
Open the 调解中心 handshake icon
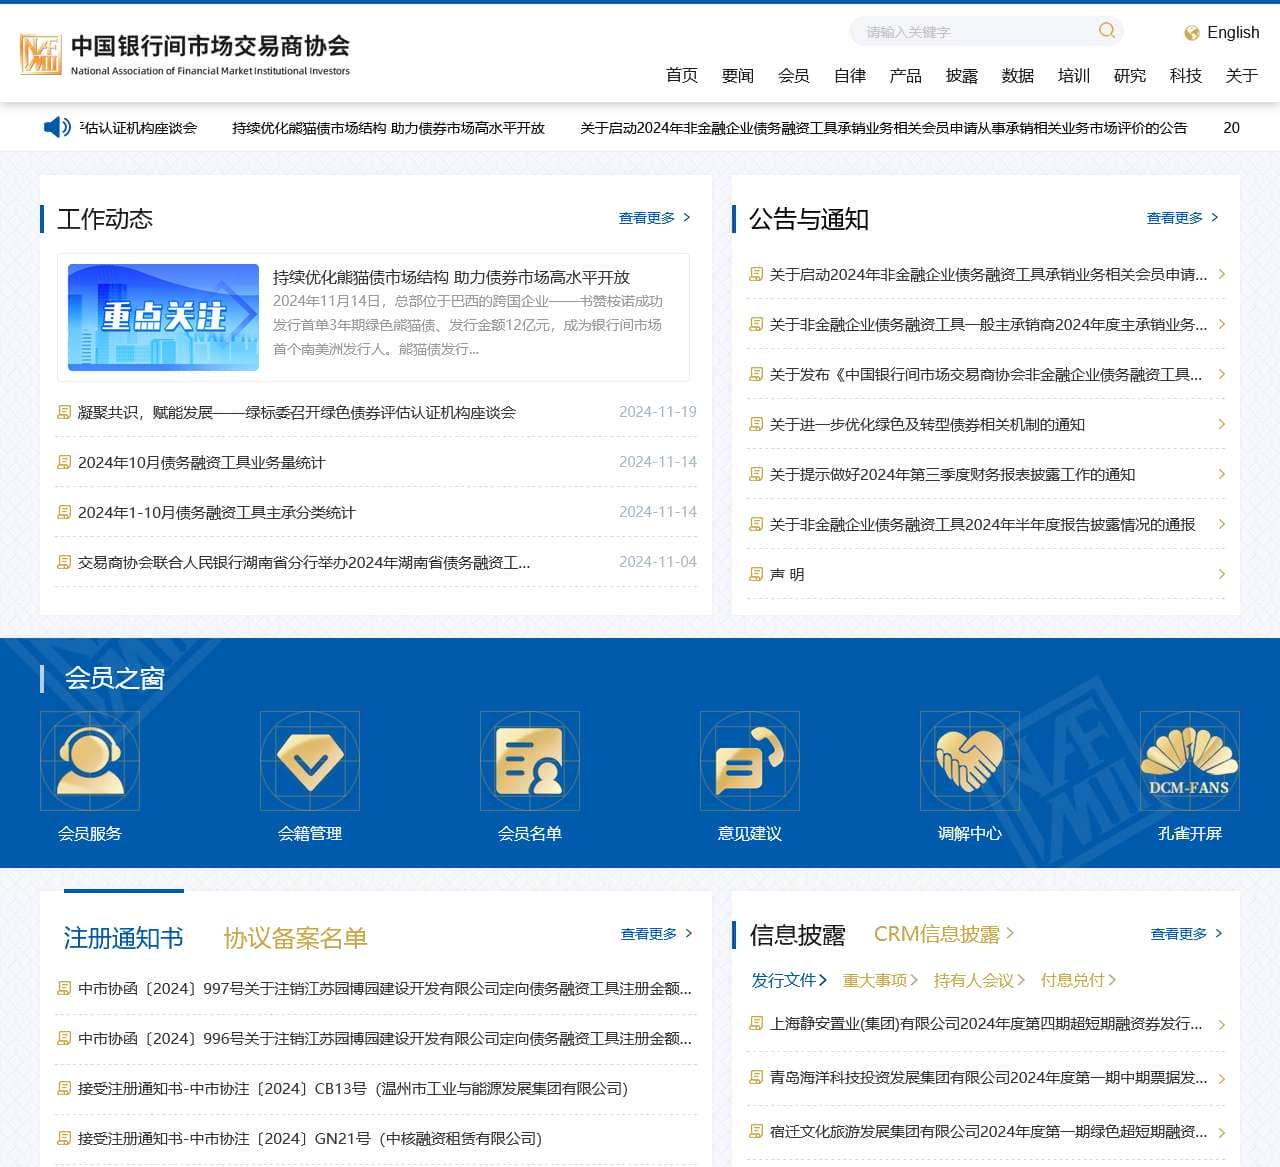point(970,761)
